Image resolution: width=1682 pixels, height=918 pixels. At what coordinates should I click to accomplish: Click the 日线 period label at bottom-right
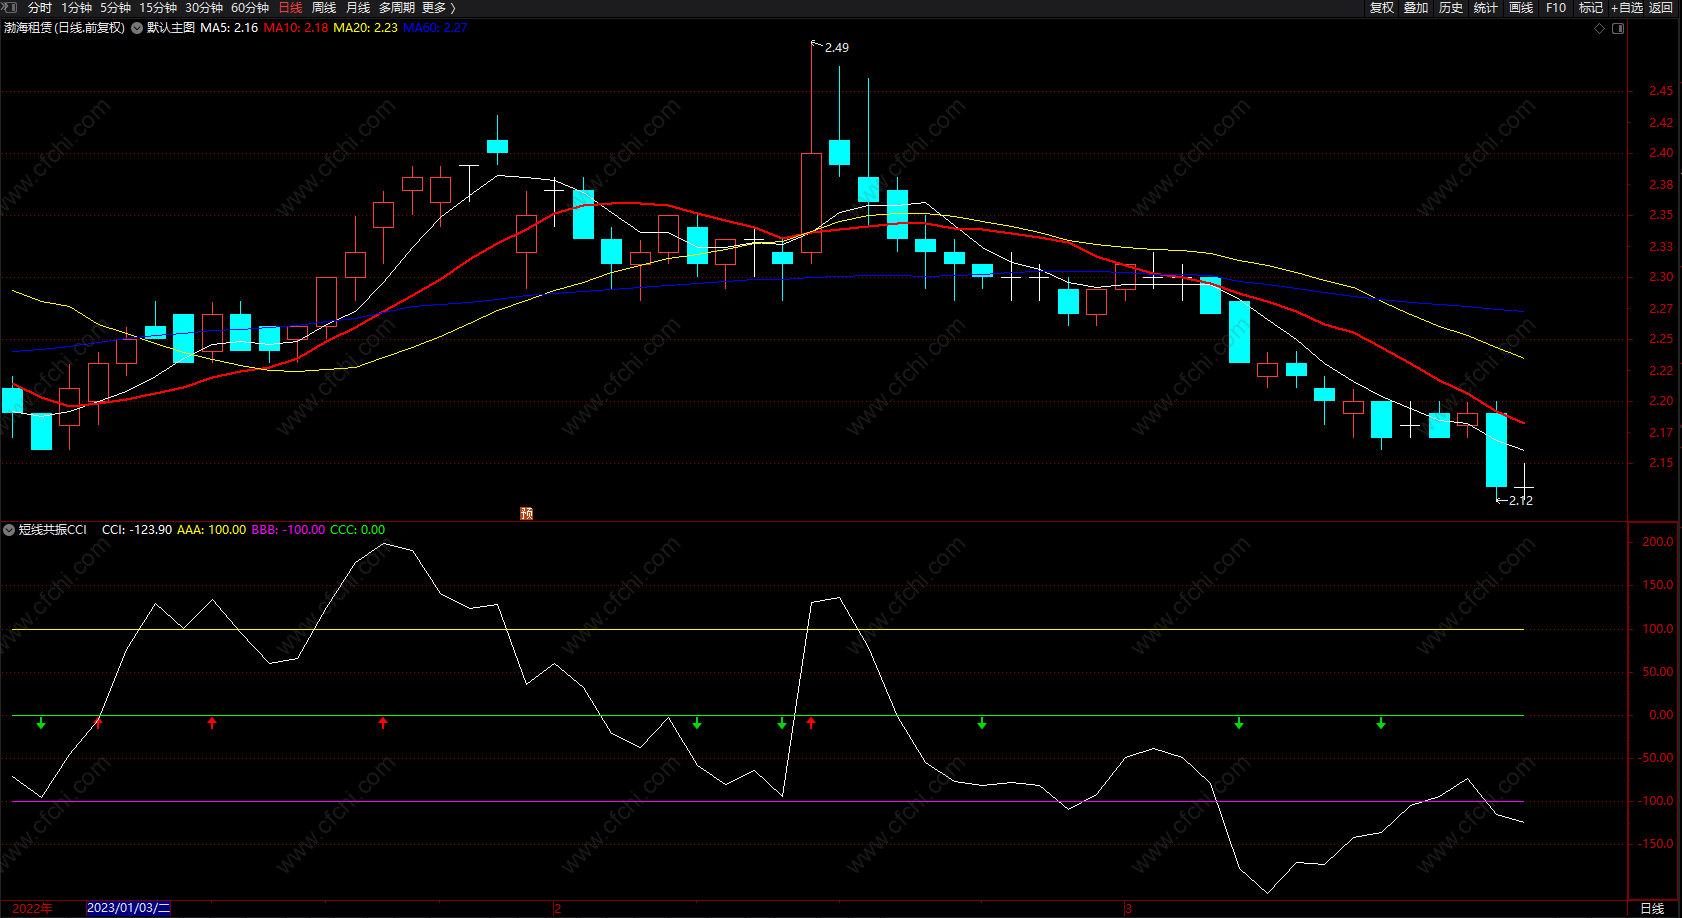(x=1653, y=908)
